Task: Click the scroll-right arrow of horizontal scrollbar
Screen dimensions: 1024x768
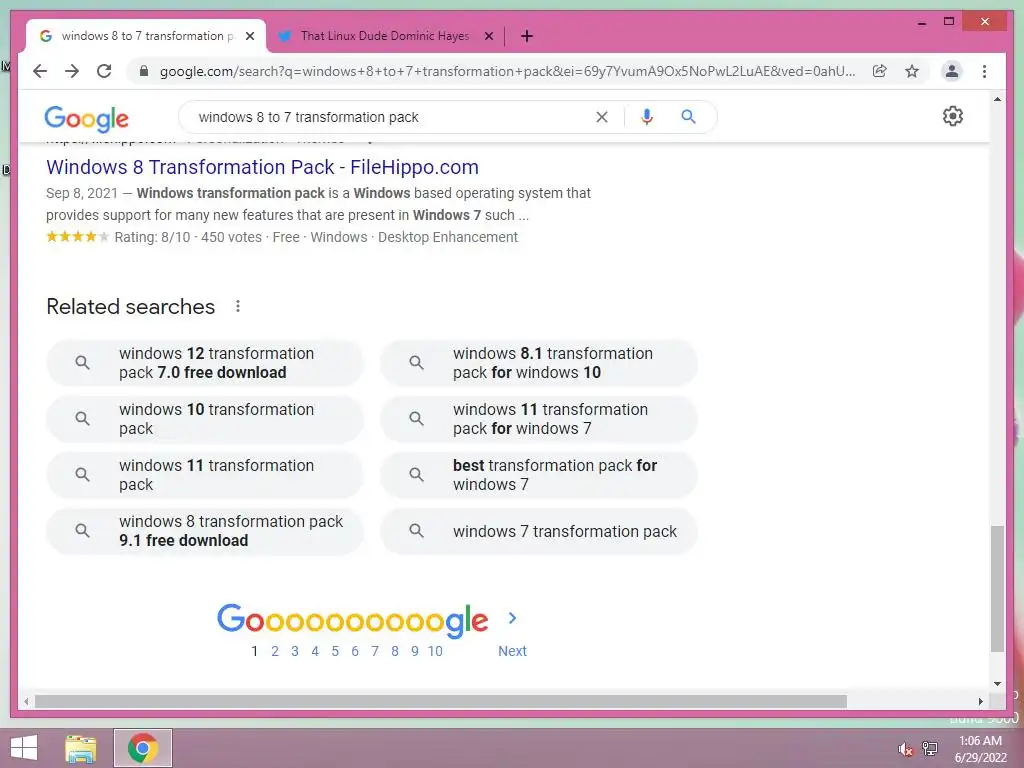Action: [980, 701]
